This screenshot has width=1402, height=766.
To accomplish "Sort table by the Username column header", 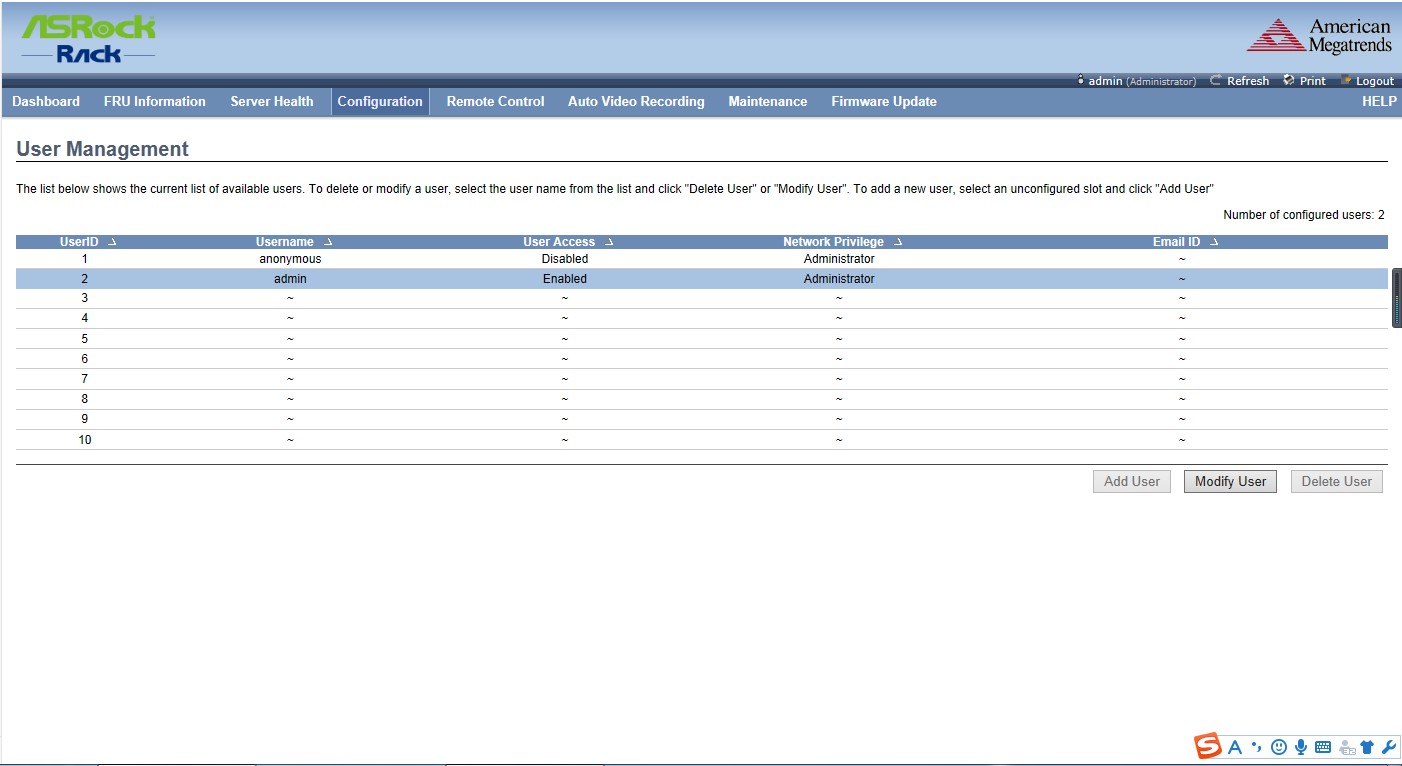I will pos(293,242).
